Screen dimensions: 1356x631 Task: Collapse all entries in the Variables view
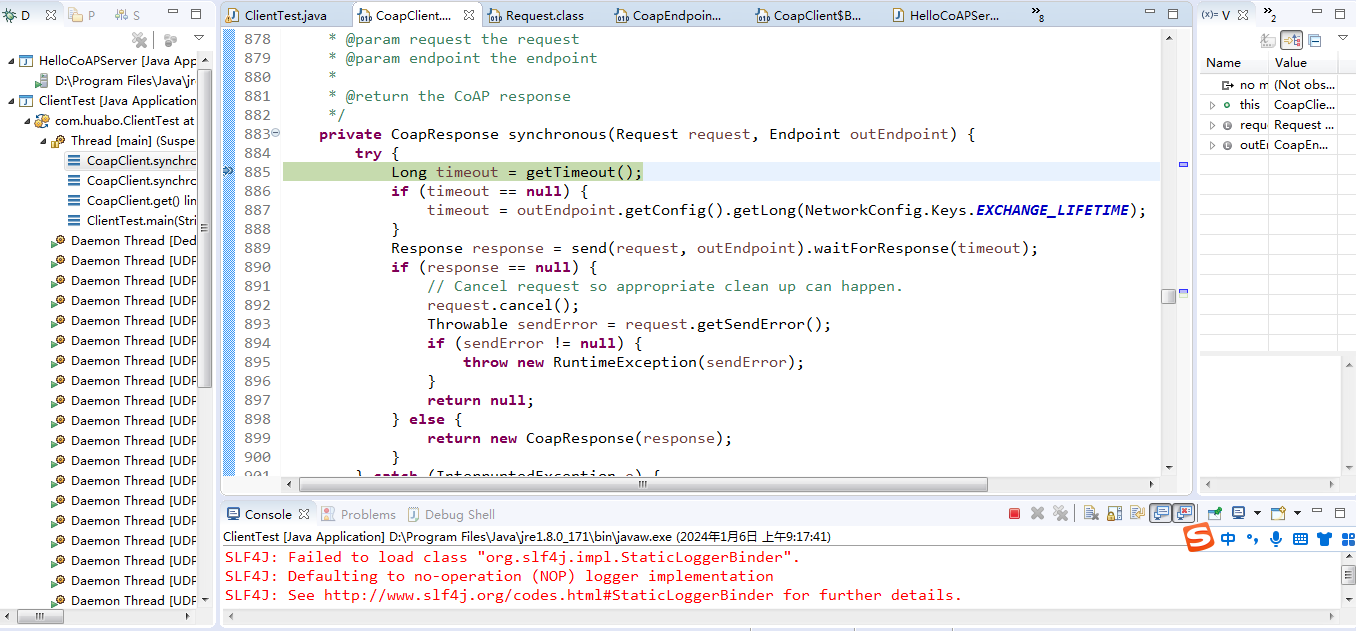tap(1315, 40)
